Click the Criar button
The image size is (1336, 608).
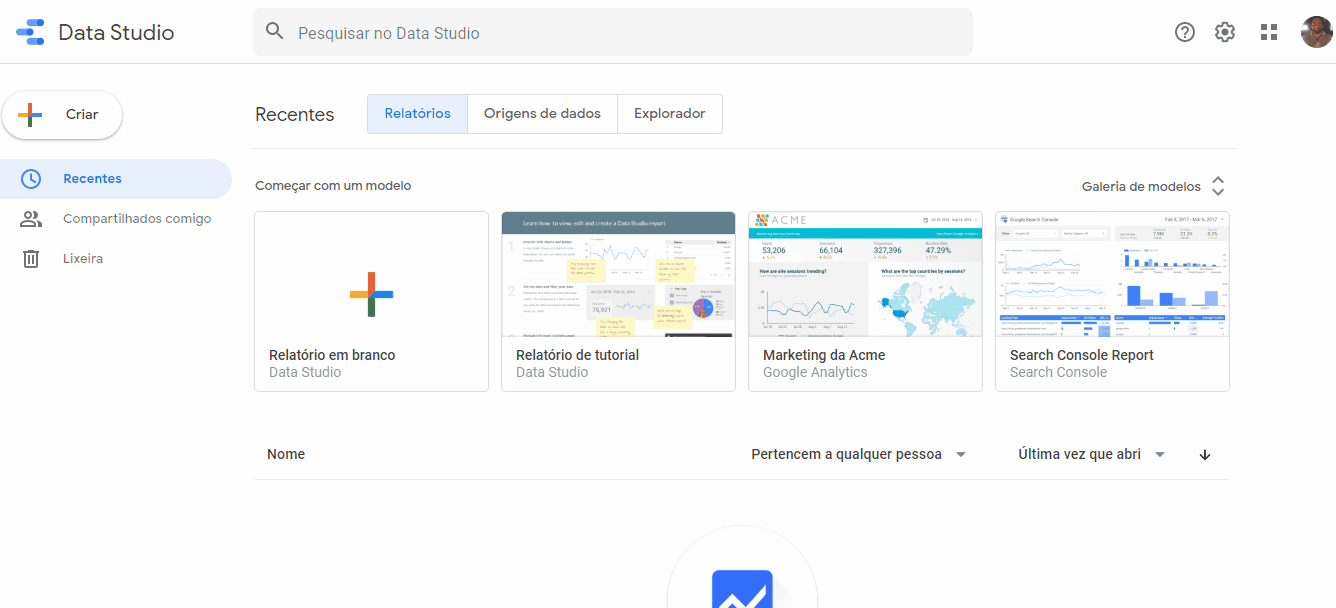62,115
